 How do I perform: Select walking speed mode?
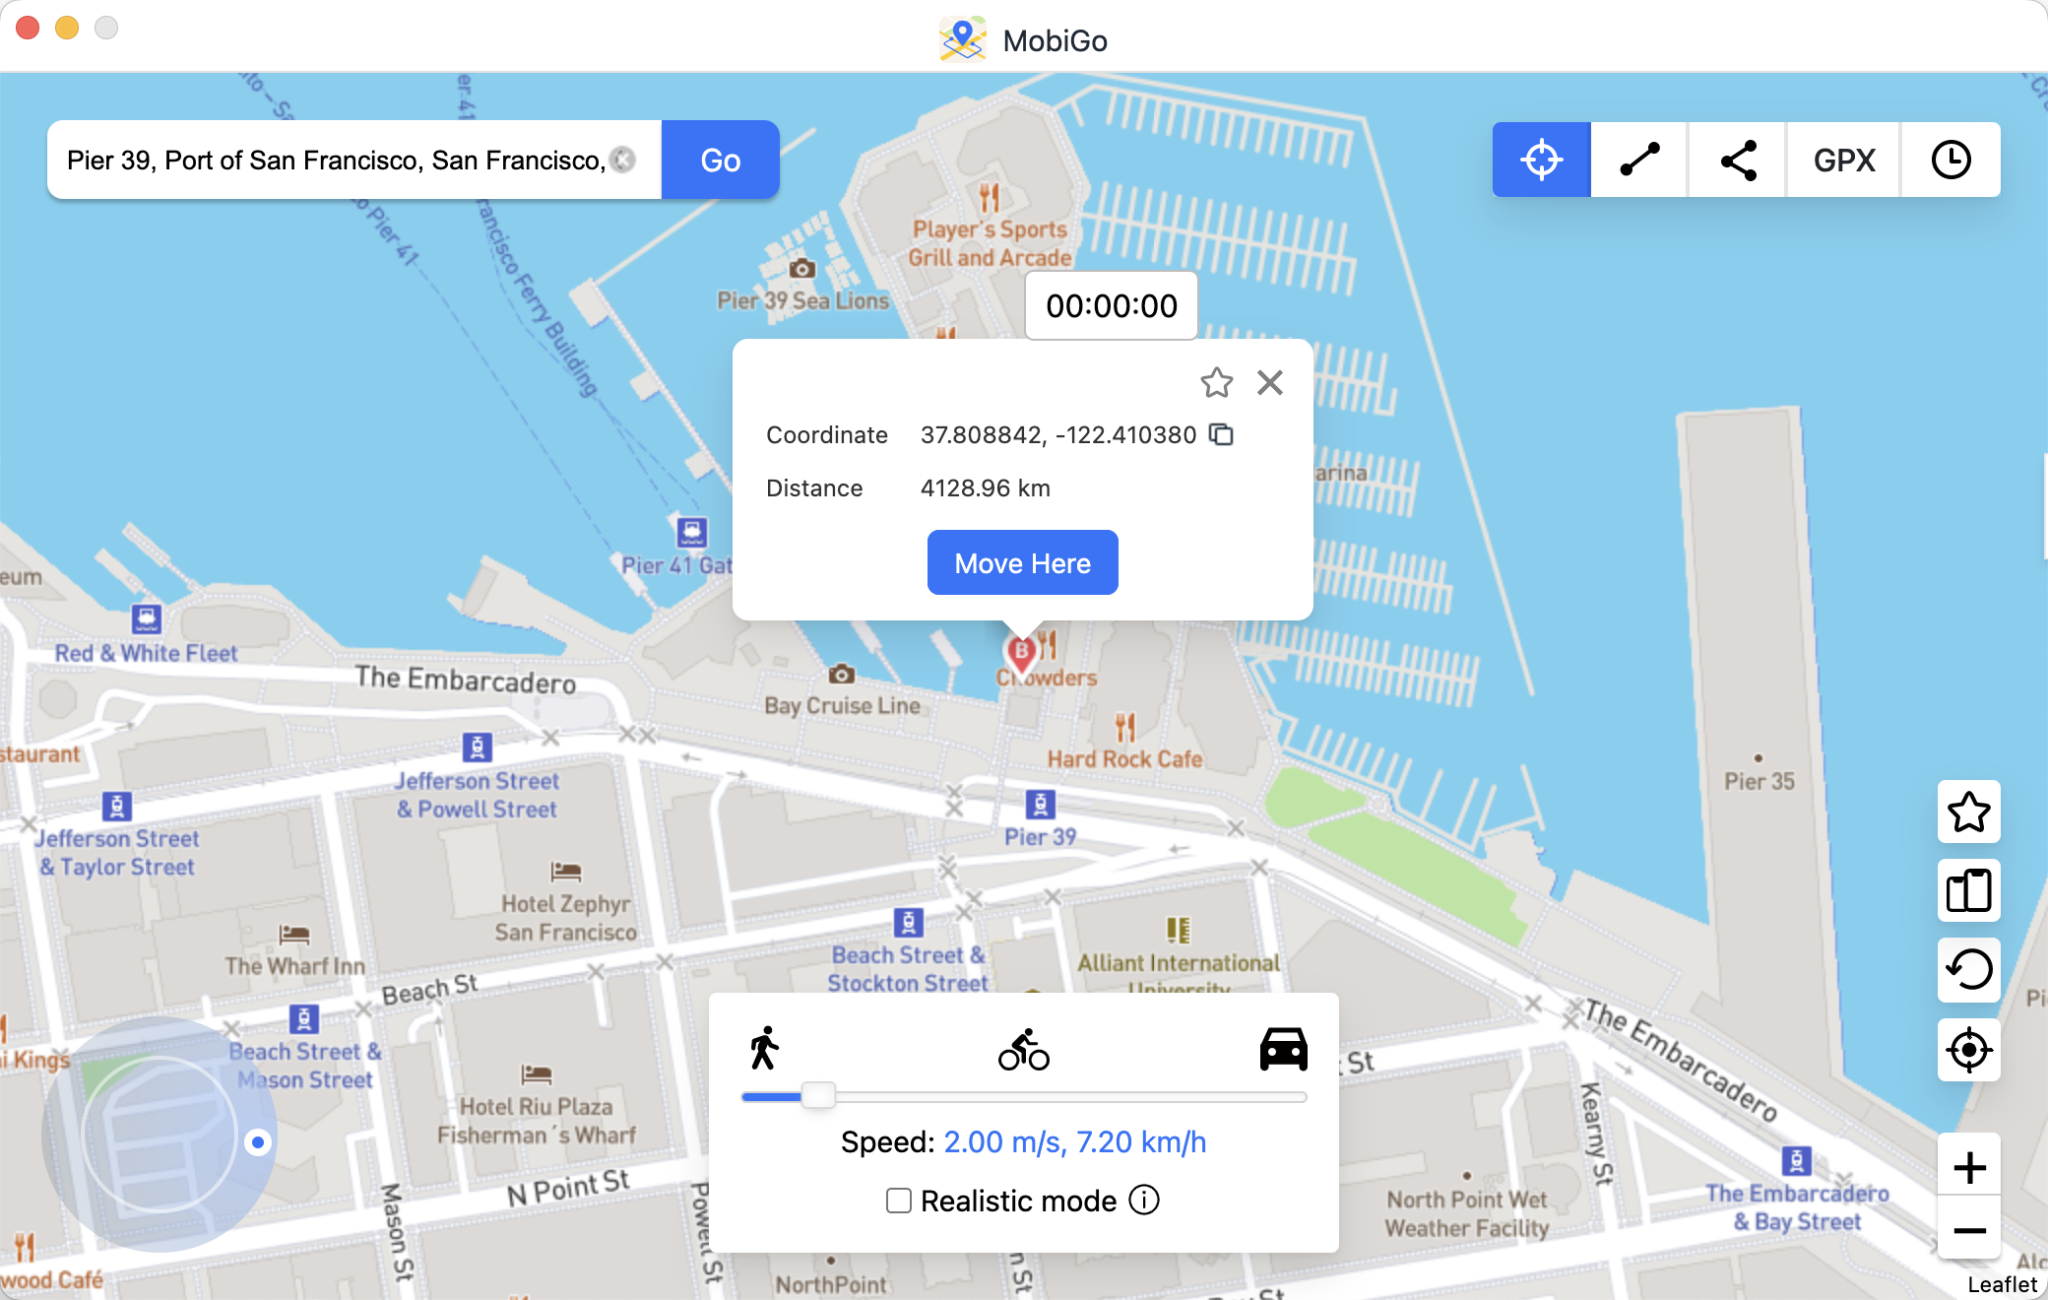(764, 1048)
